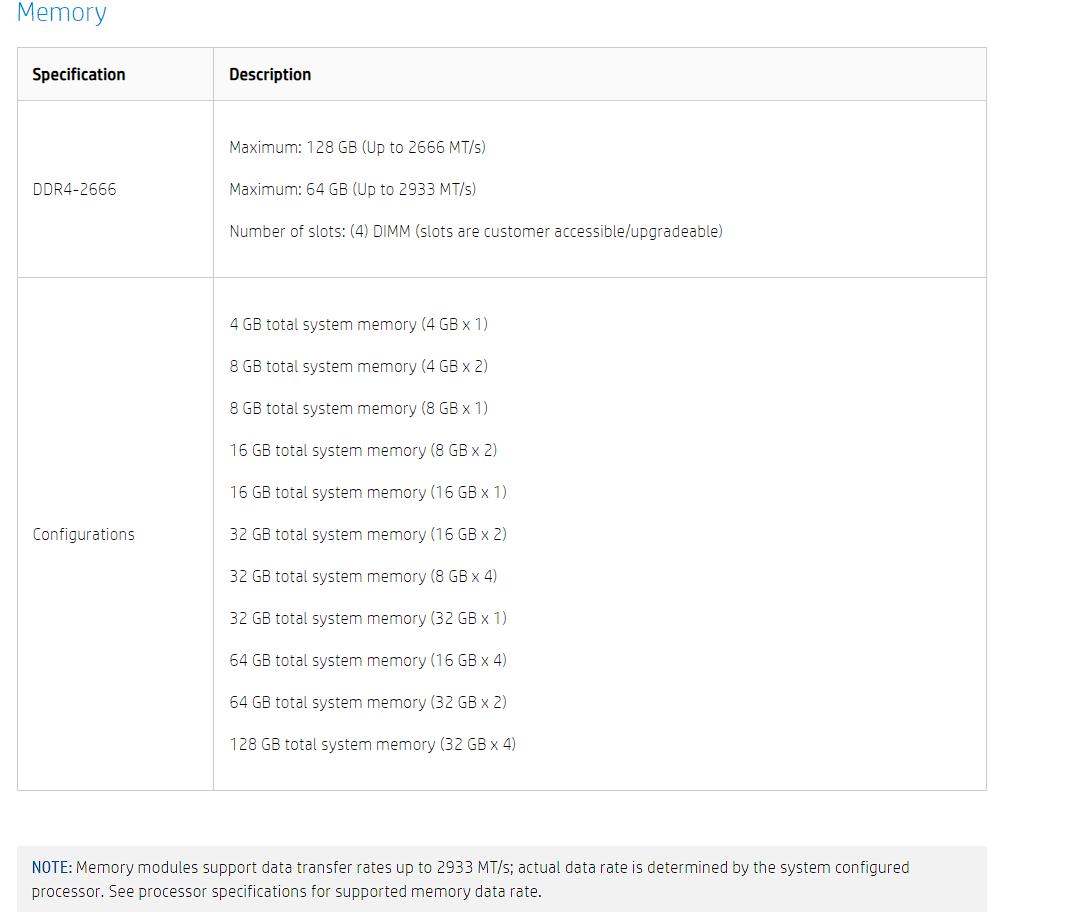Select 64 GB total memory (16 GB x 4)

[x=369, y=660]
